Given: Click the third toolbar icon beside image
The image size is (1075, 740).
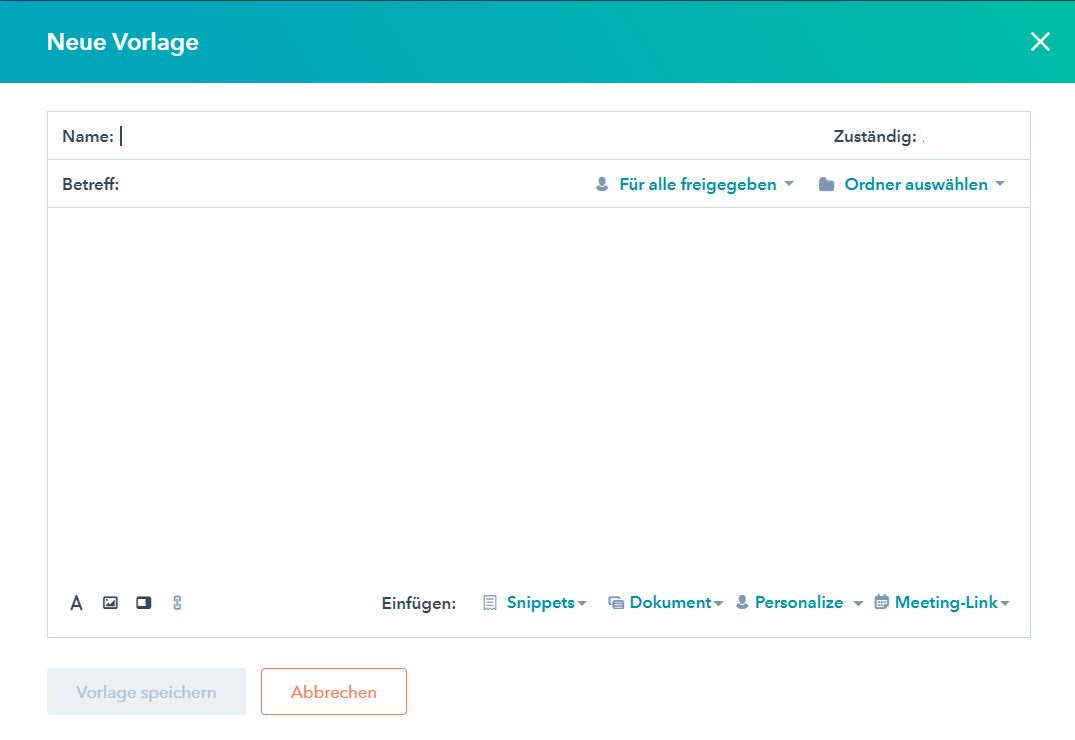Looking at the screenshot, I should point(144,603).
